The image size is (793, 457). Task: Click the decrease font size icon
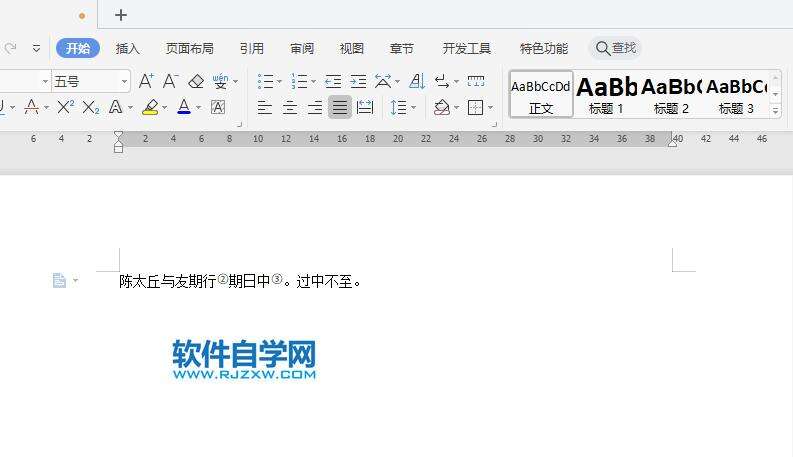(x=170, y=81)
